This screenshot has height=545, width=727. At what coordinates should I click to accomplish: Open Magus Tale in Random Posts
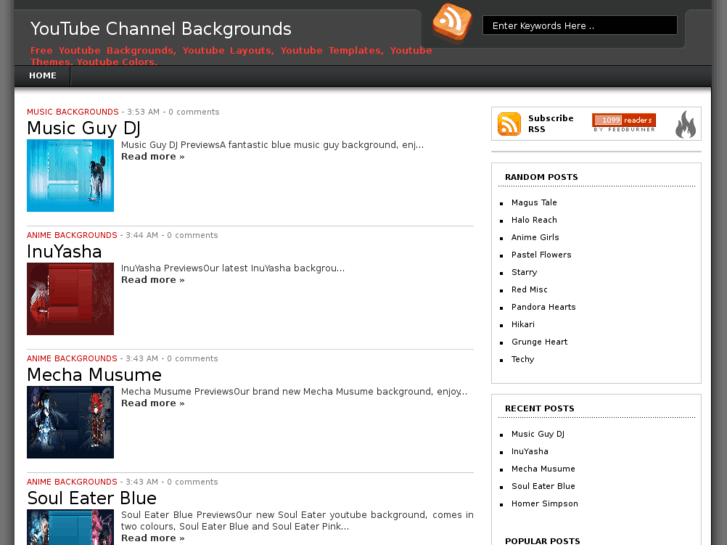[x=534, y=203]
